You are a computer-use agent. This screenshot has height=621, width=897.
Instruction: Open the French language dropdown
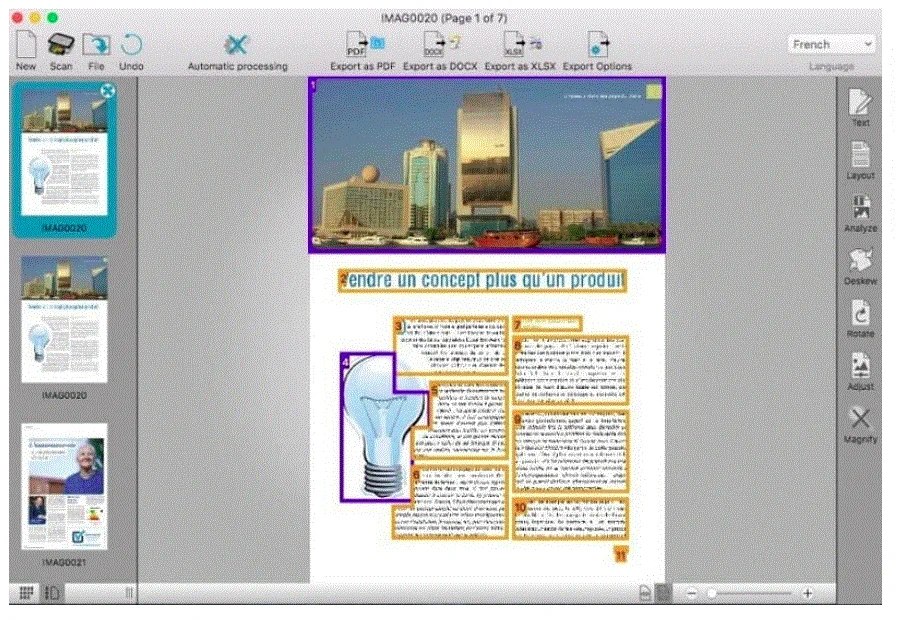831,44
